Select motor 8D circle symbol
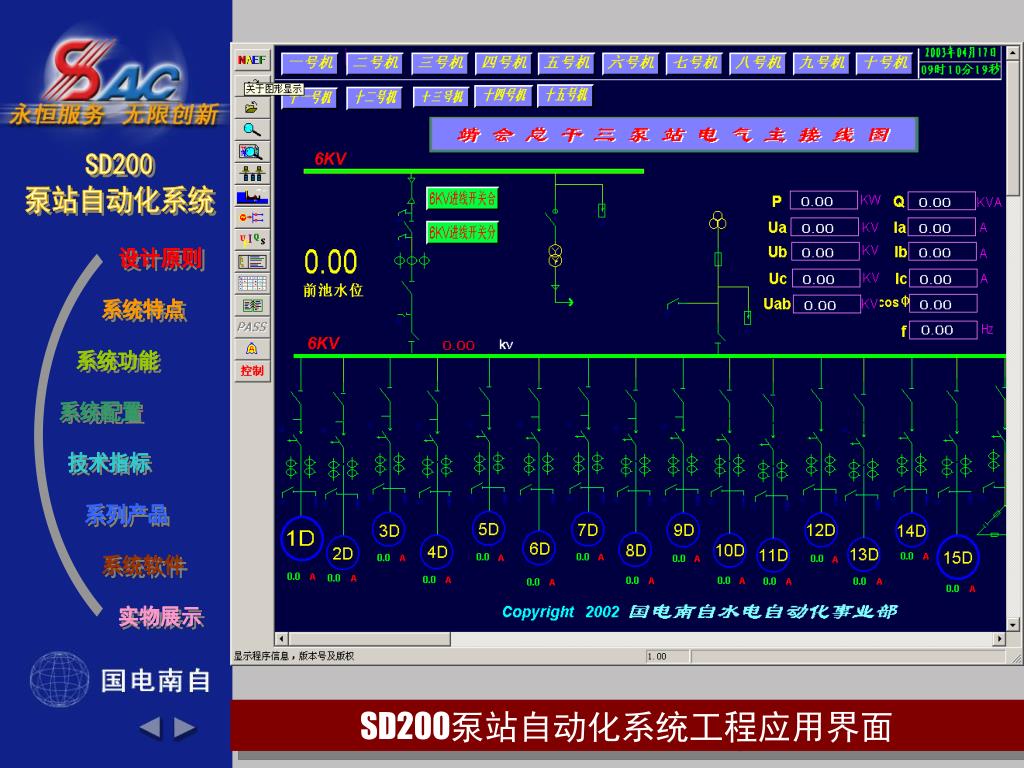 click(x=635, y=551)
